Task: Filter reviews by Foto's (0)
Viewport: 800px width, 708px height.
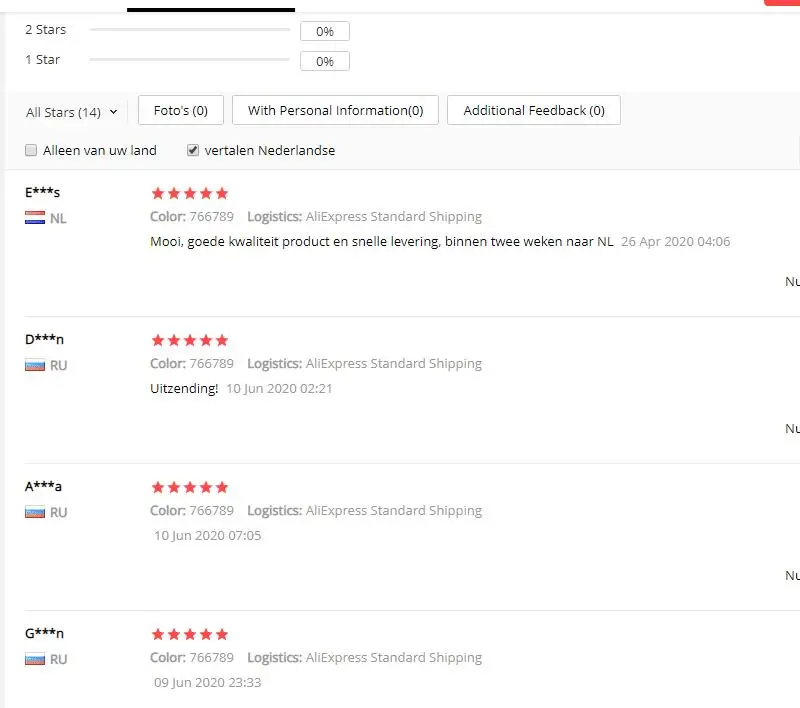Action: (x=181, y=110)
